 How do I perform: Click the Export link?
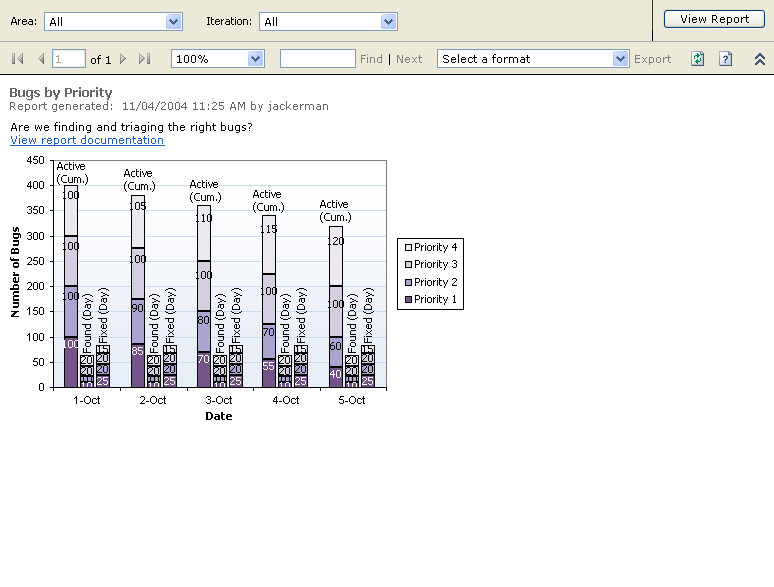[x=652, y=59]
